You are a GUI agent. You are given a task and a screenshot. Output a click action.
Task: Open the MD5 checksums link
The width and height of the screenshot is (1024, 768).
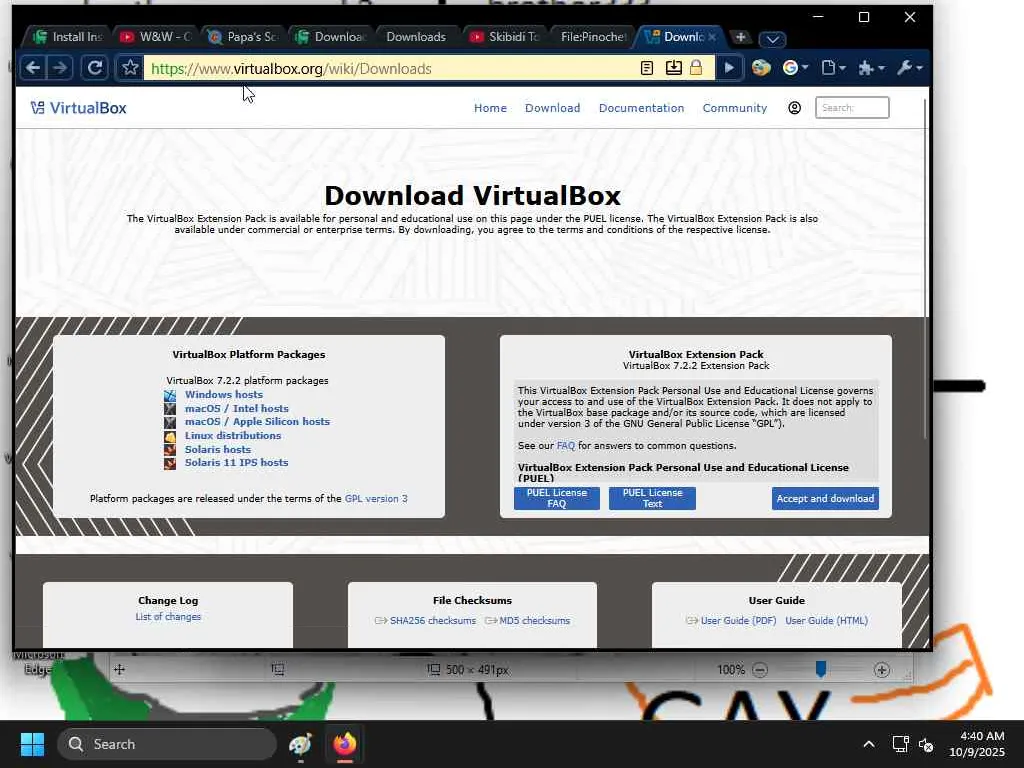coord(534,620)
